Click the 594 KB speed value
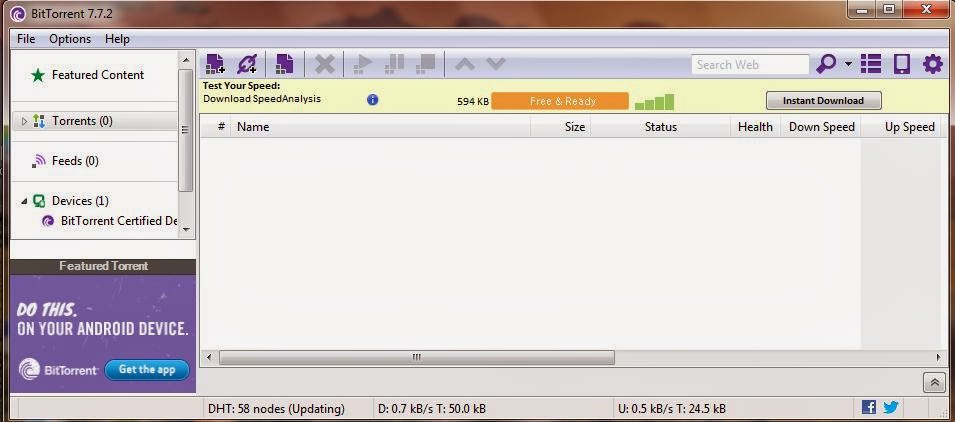 point(473,102)
